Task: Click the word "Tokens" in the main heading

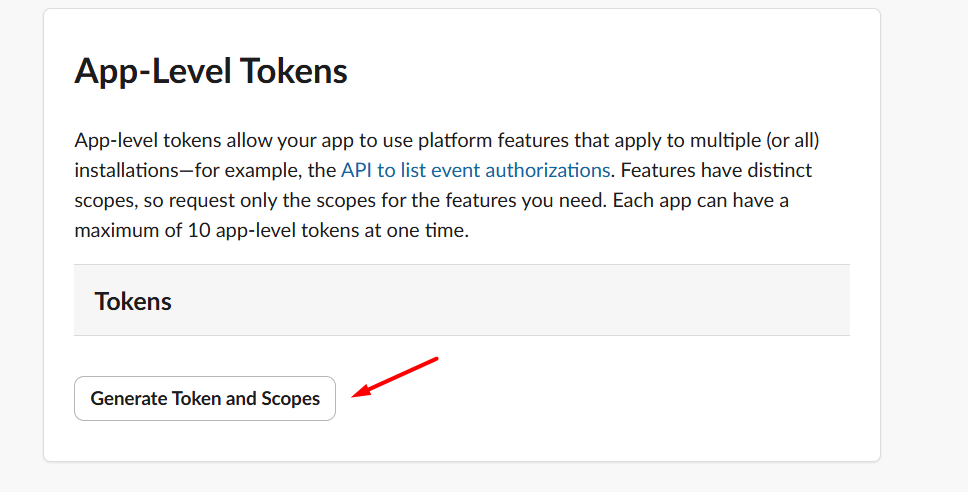Action: [x=295, y=72]
